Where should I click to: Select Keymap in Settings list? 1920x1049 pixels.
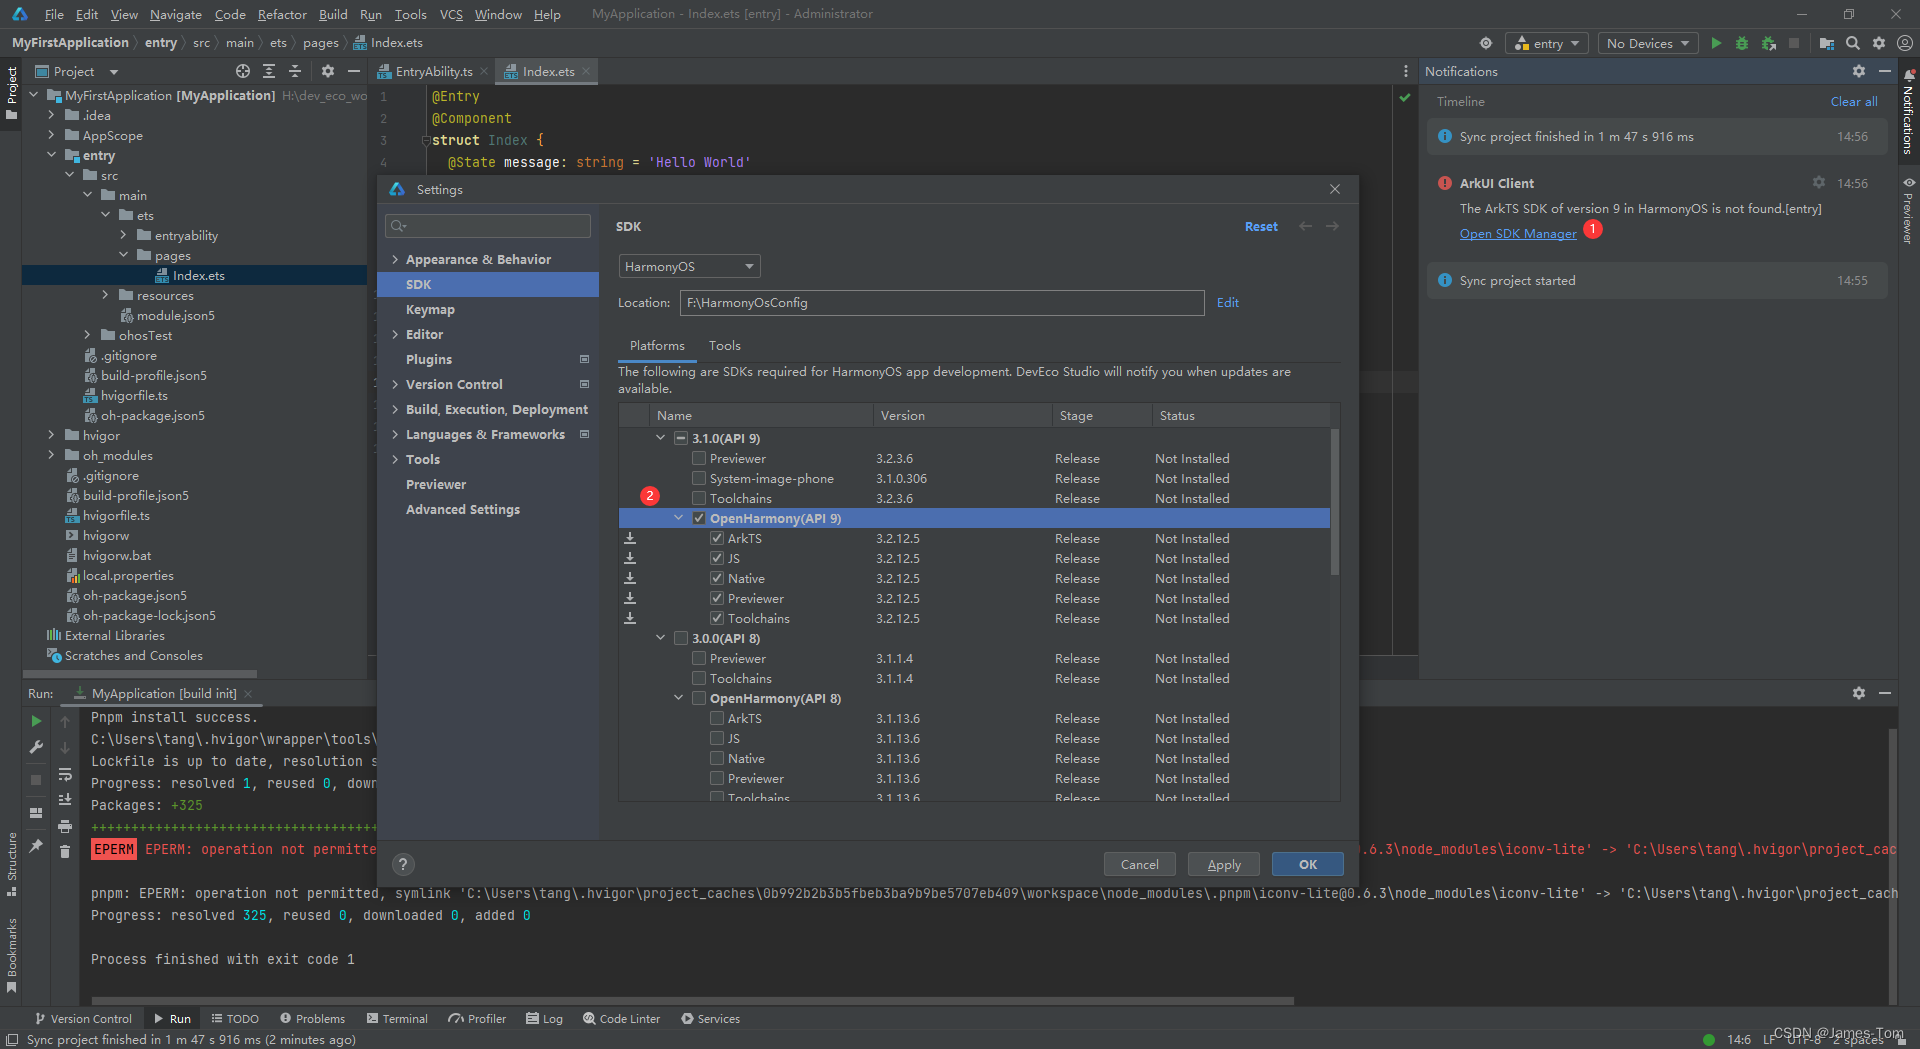[430, 309]
